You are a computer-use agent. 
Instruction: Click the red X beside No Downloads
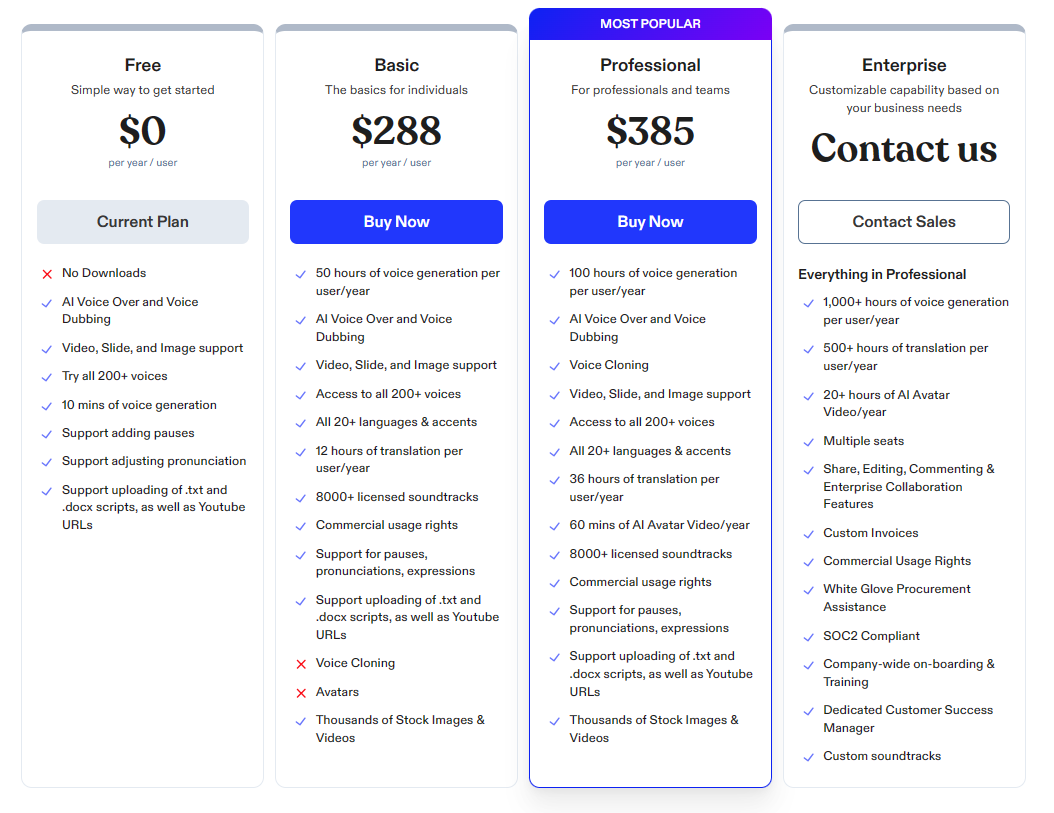point(46,272)
